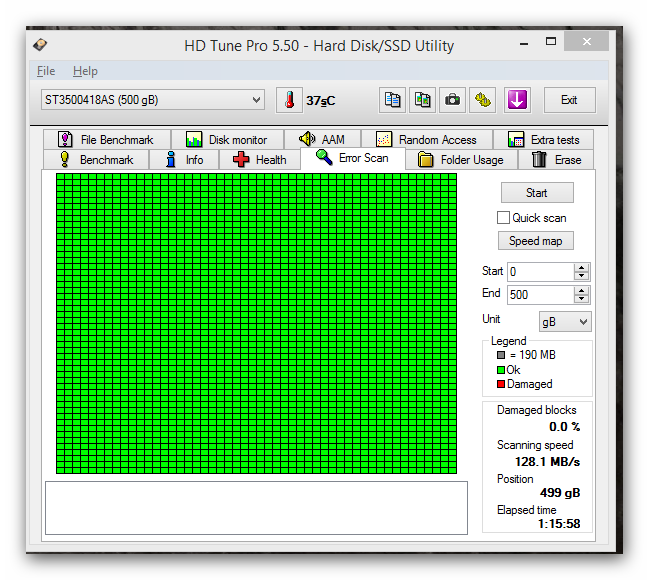This screenshot has height=580, width=649.
Task: Switch to the Random Access tab
Action: click(427, 140)
